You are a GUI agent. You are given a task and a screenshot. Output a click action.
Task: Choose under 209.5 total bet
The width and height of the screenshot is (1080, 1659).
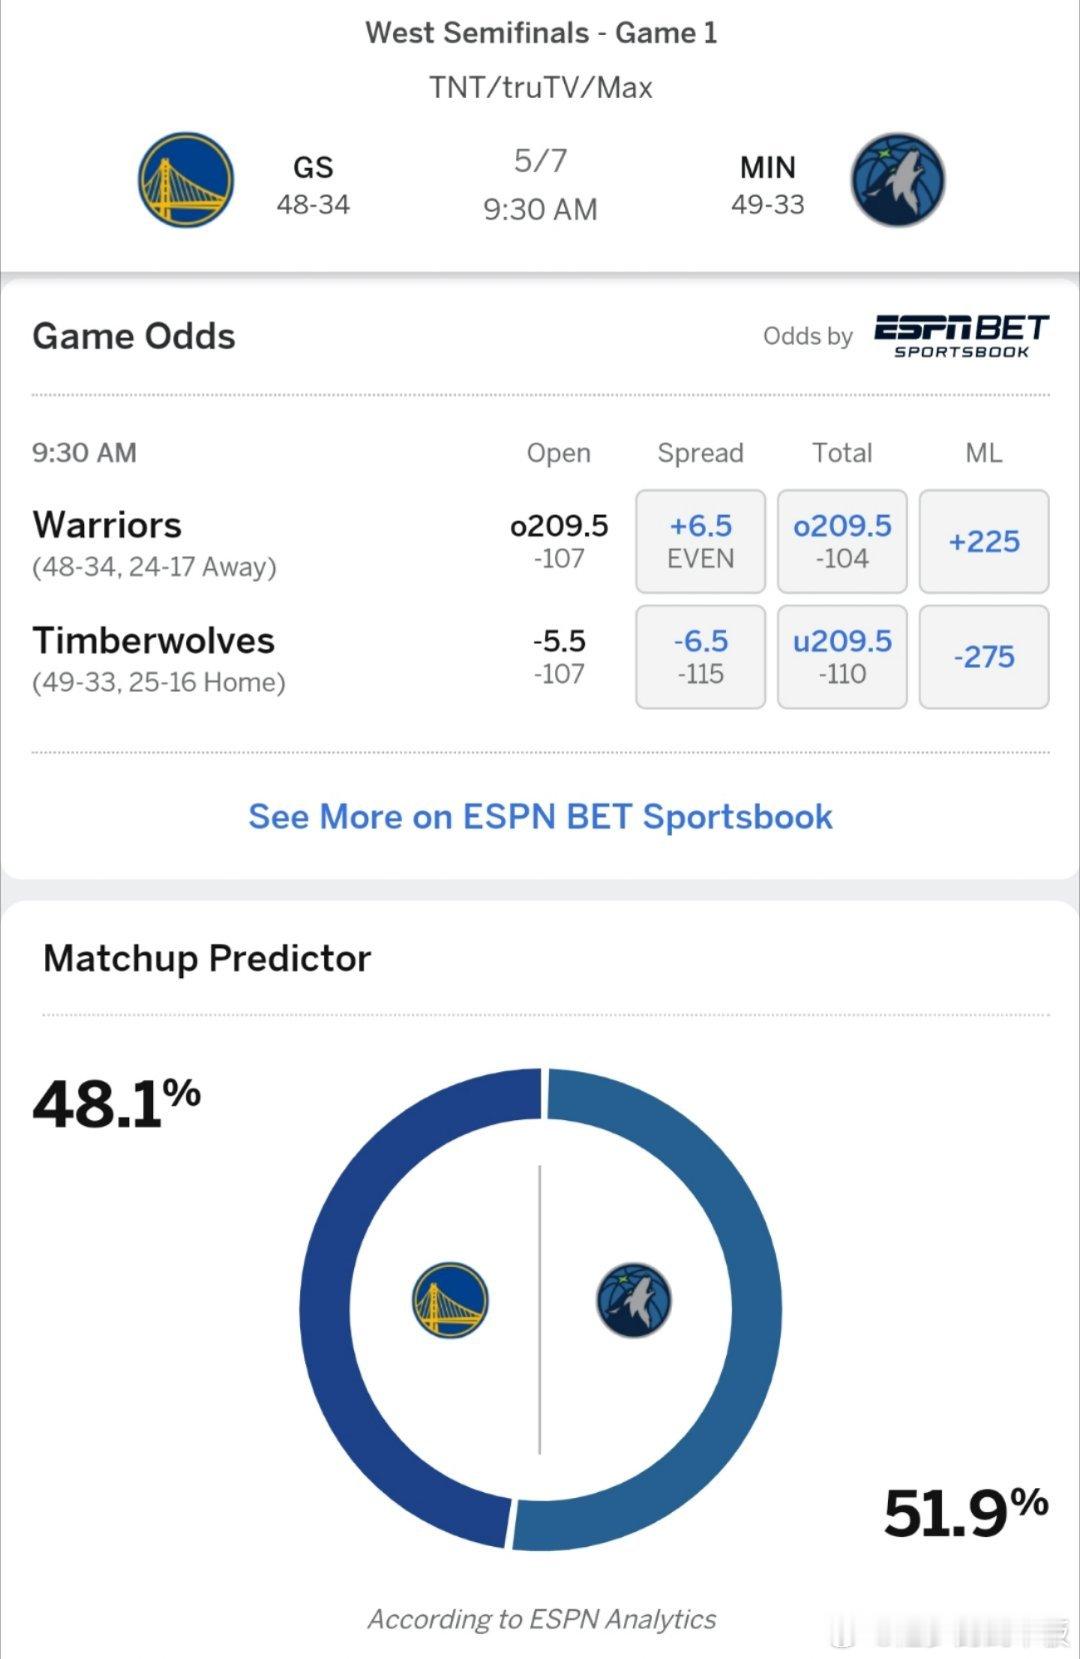tap(842, 657)
